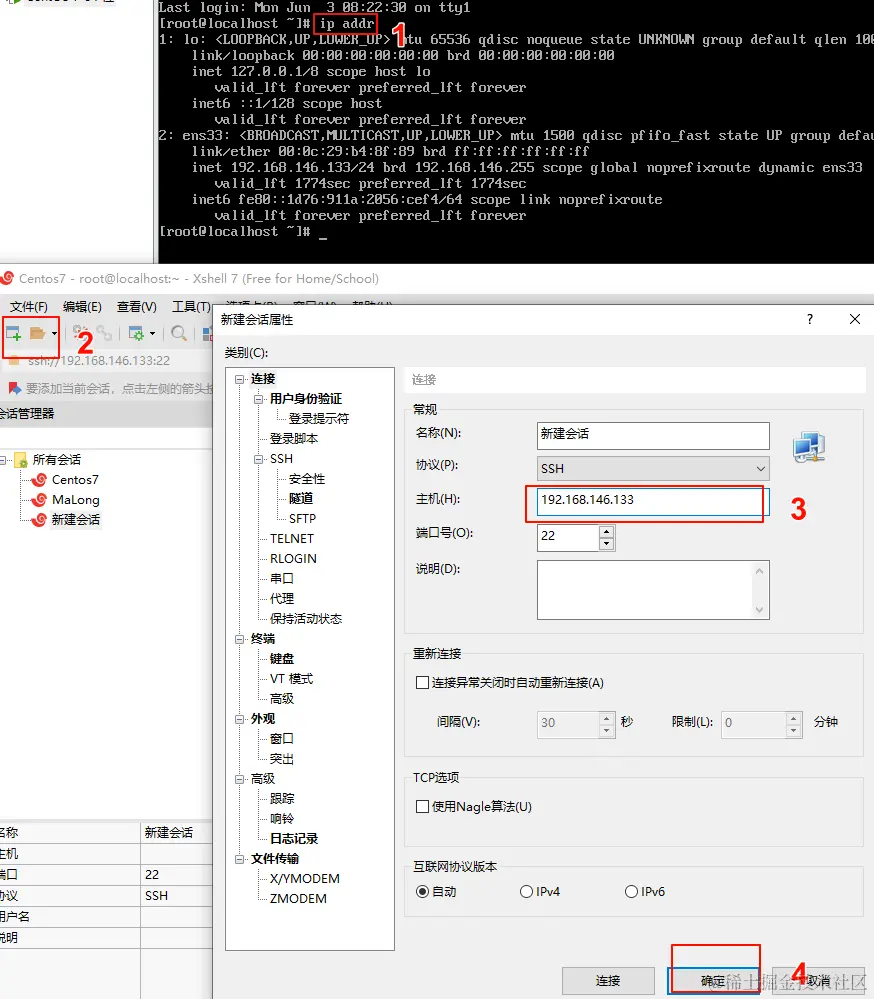Collapse the 用户身份验证 node
The width and height of the screenshot is (874, 999).
[259, 399]
